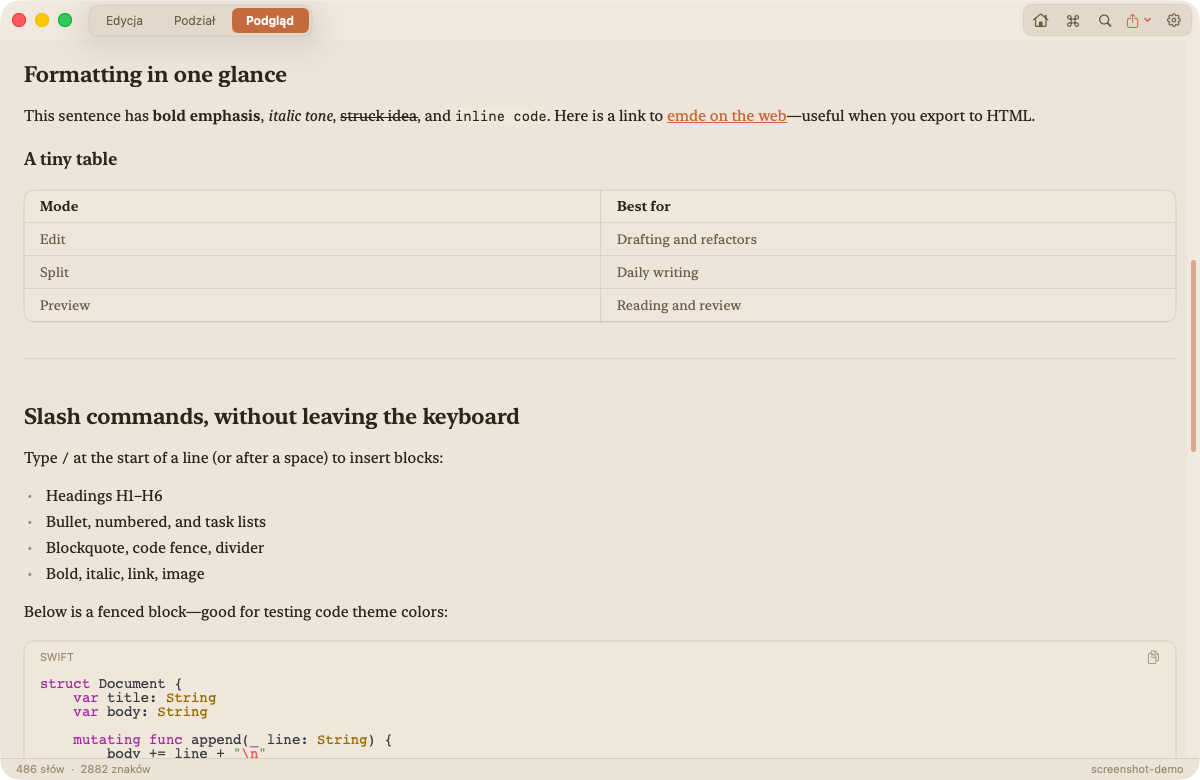Click the "Formatting in one glance" heading
The image size is (1200, 780).
[155, 74]
